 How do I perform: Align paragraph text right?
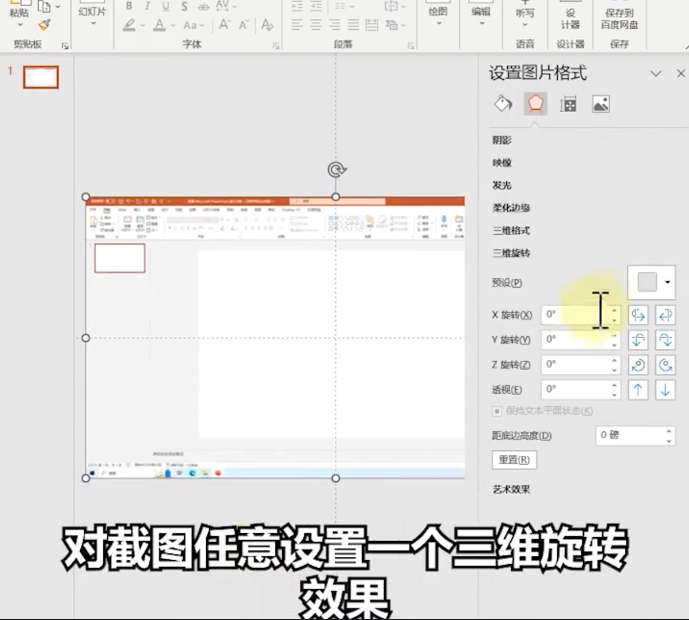pos(334,25)
